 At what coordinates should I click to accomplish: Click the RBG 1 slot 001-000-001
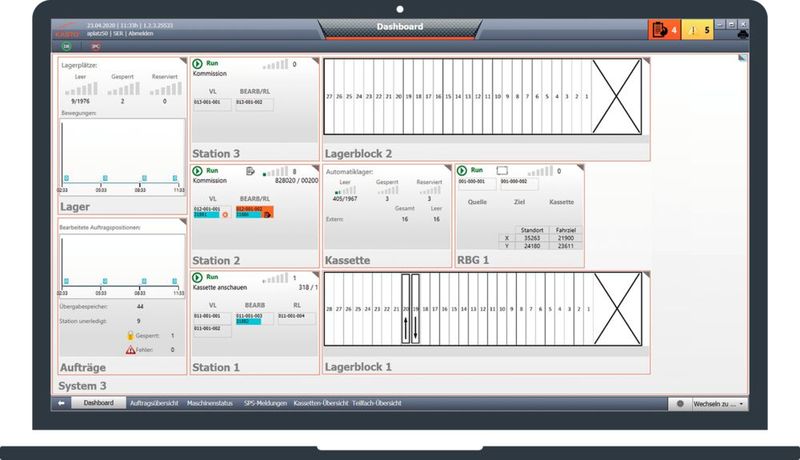pyautogui.click(x=477, y=184)
